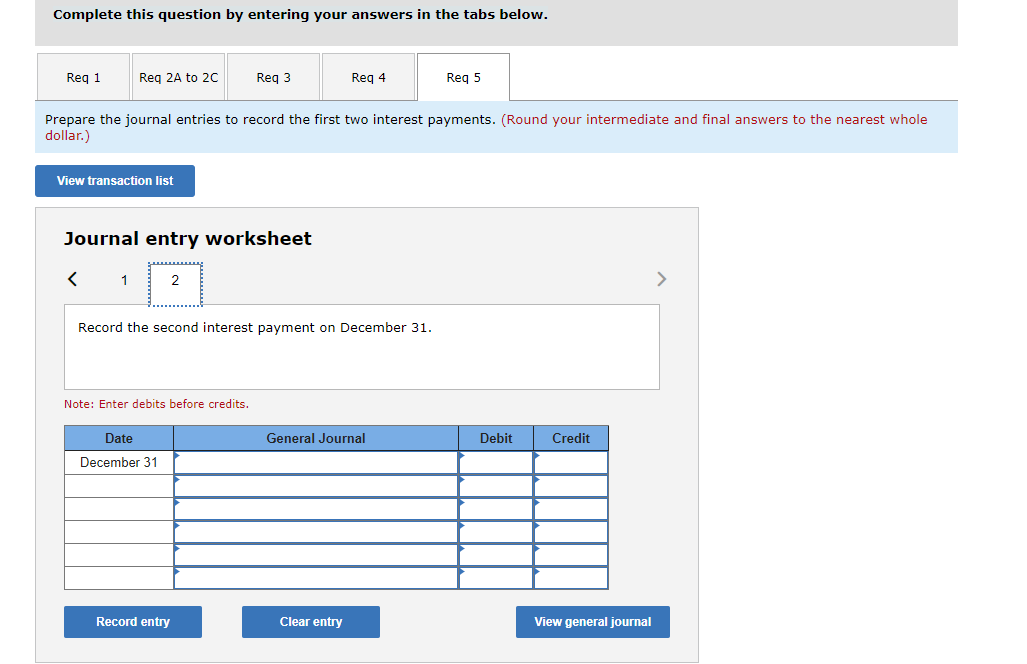Open the Req 3 tab

click(273, 77)
